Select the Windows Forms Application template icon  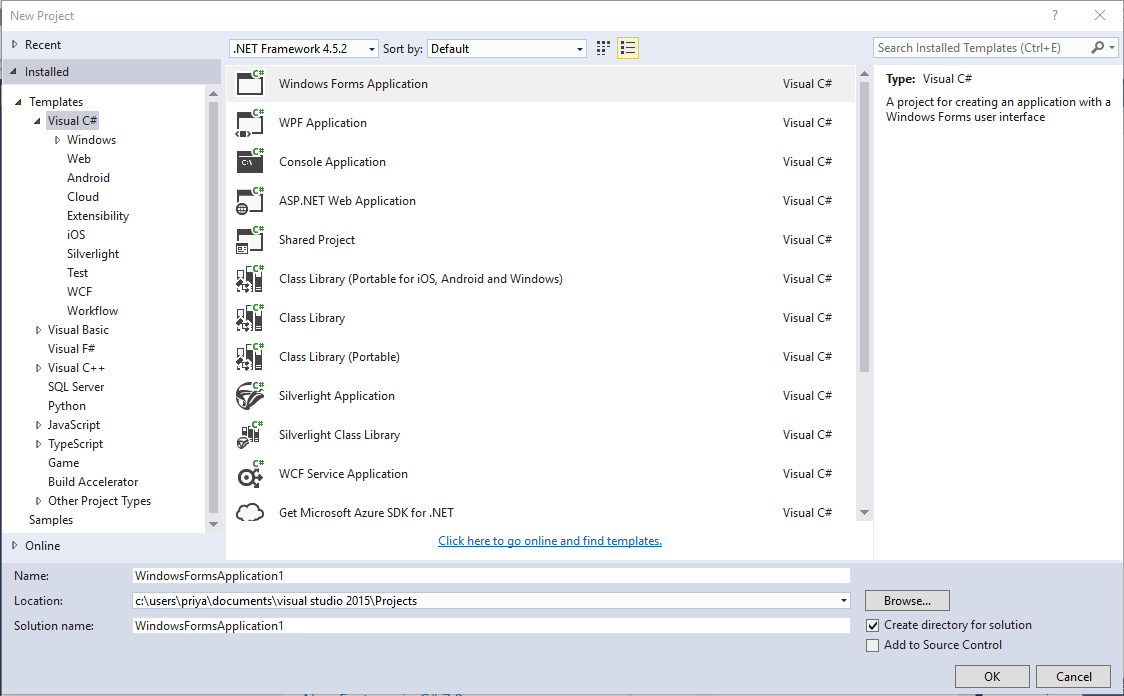point(250,84)
